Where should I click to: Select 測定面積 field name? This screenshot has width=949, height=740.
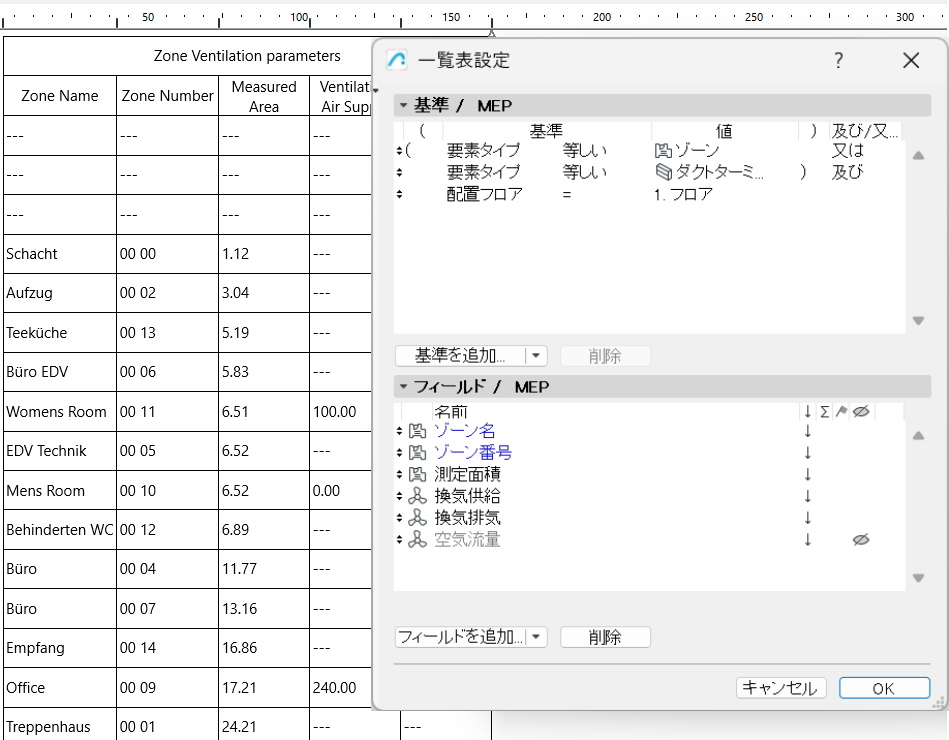[x=467, y=474]
